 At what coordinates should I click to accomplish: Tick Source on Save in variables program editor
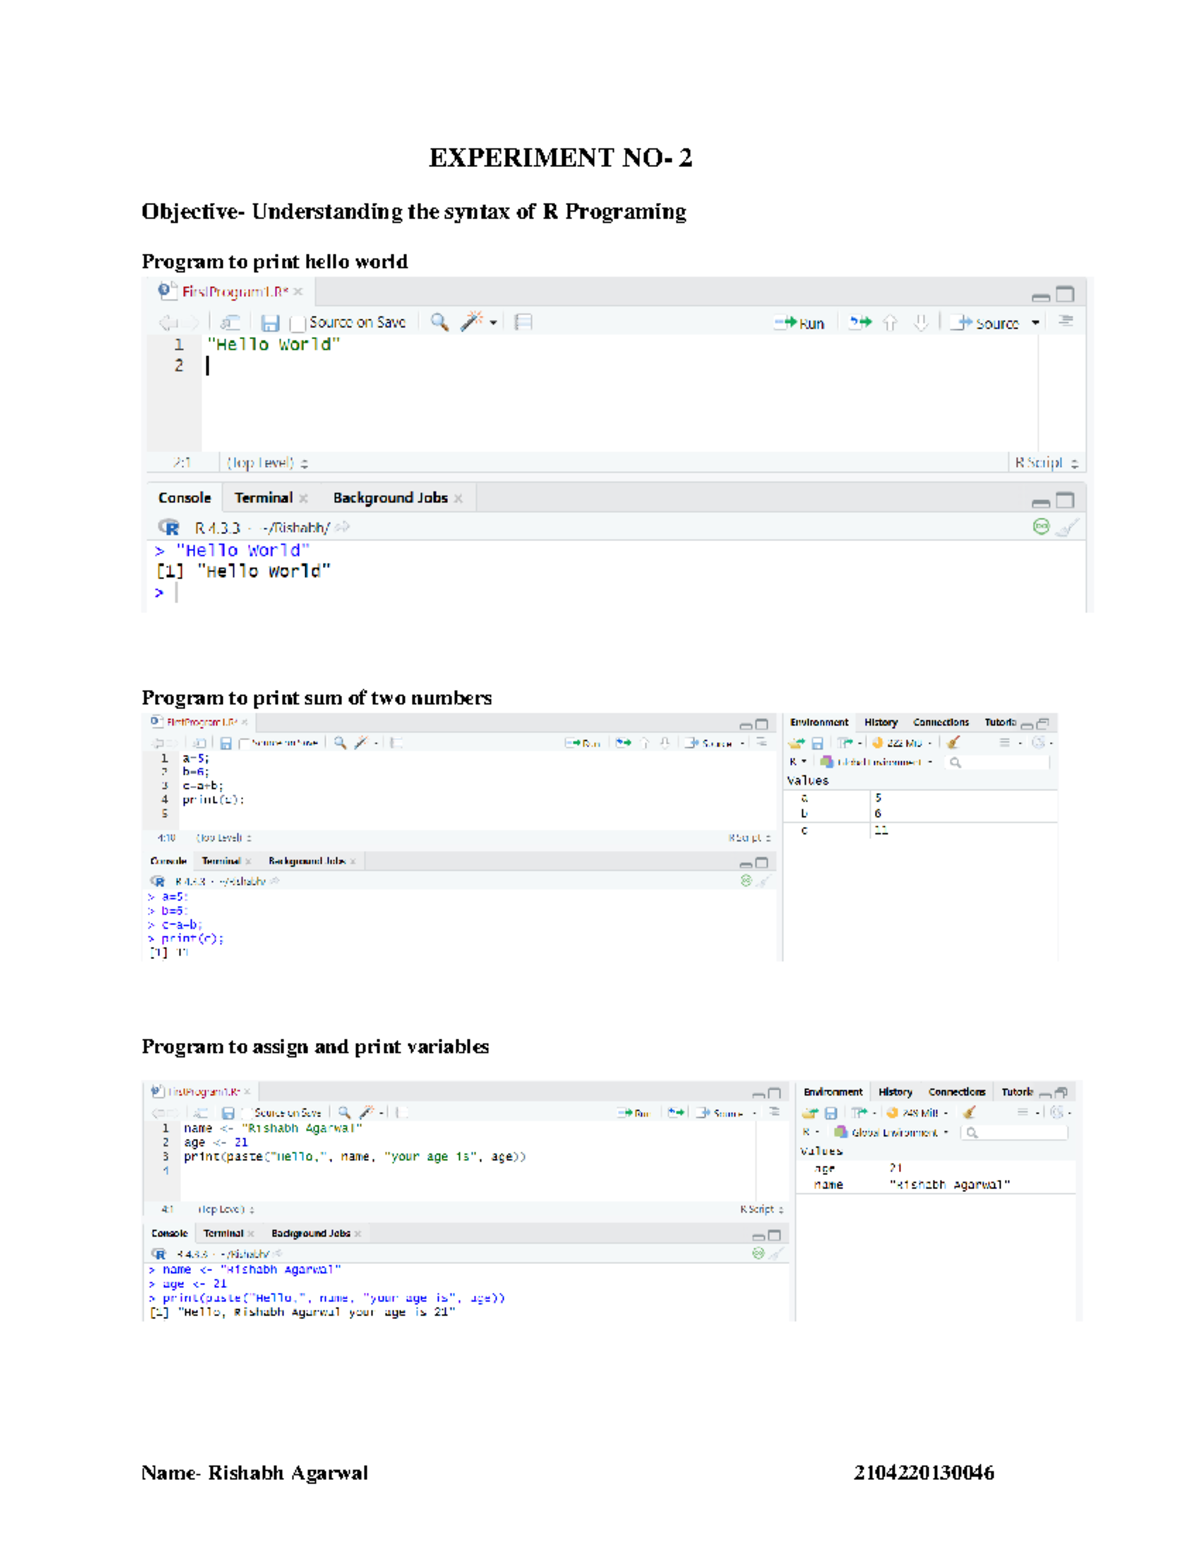[x=246, y=1113]
